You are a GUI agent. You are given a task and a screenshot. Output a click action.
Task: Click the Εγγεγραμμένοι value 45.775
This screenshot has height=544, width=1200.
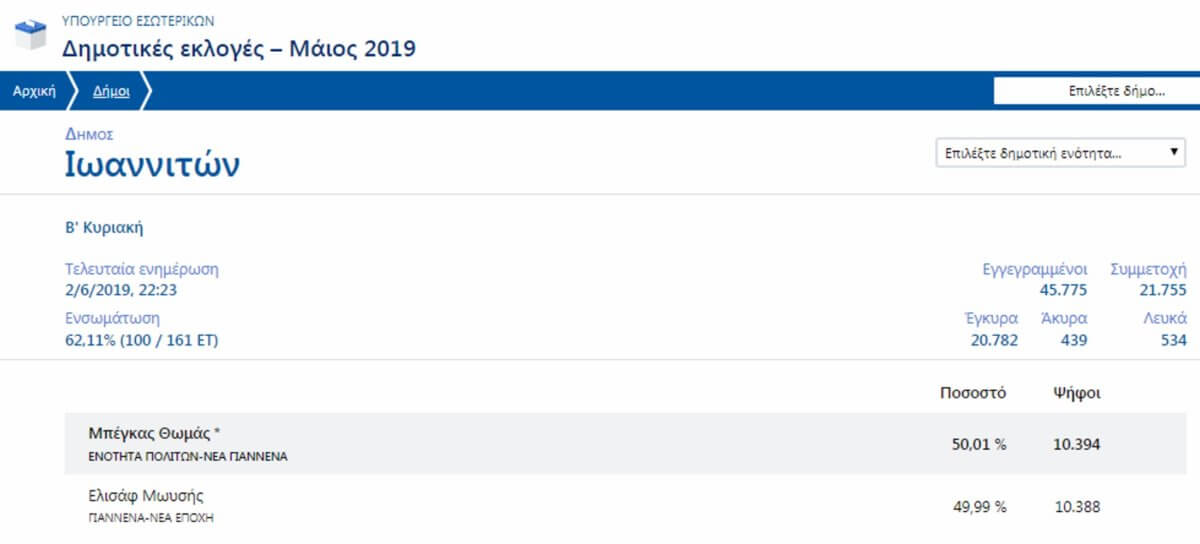(x=1064, y=291)
